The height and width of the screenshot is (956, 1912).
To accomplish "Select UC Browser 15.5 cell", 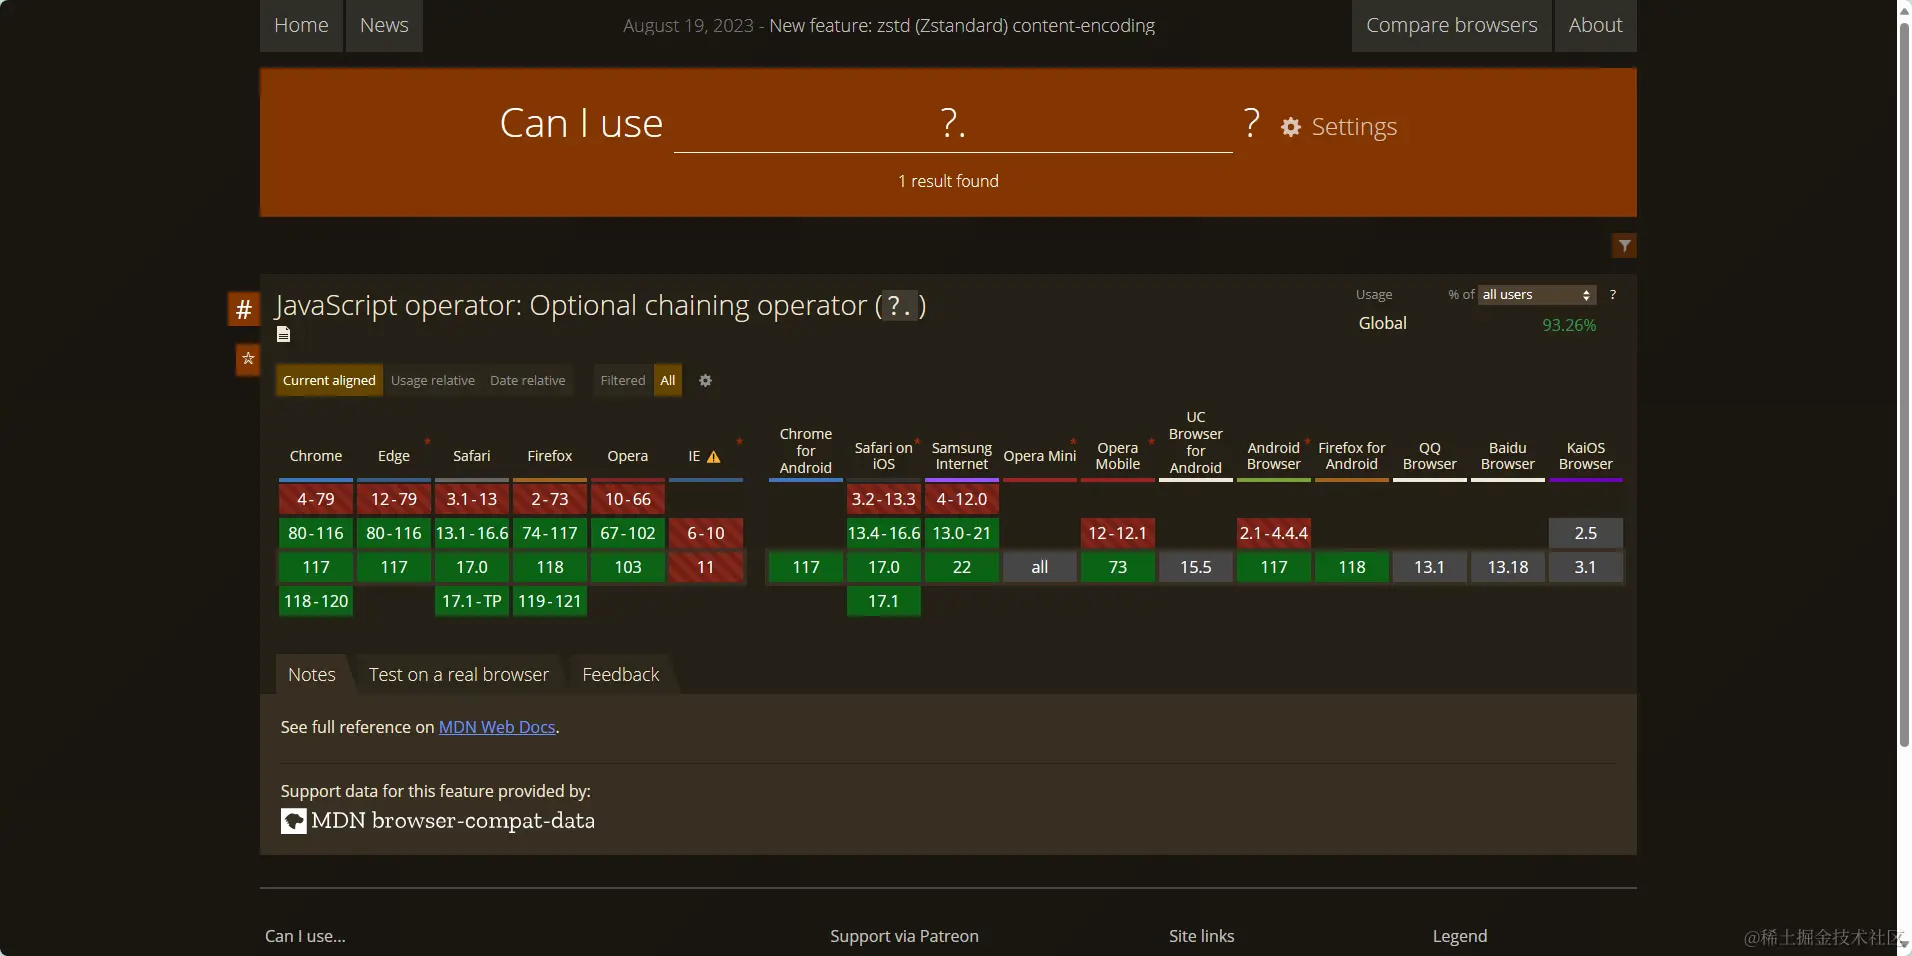I will tap(1196, 567).
